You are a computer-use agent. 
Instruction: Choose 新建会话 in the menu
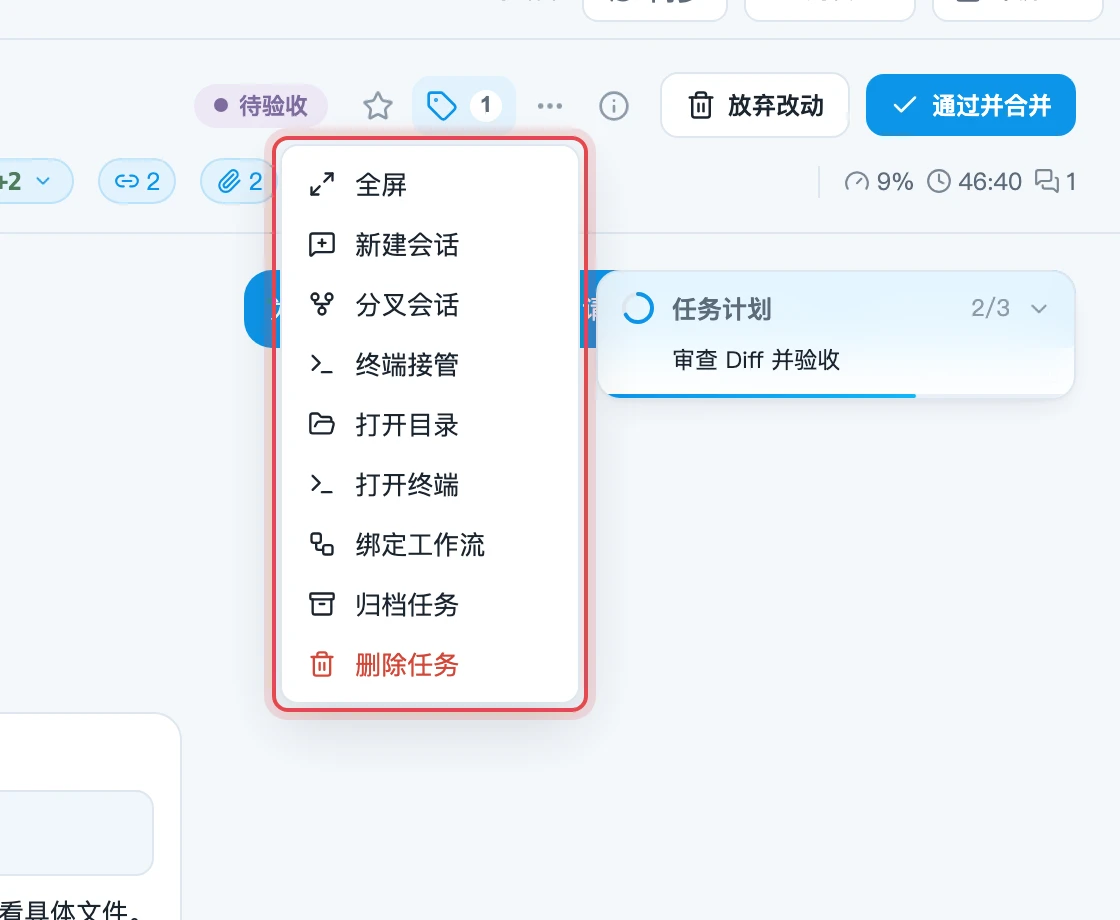coord(430,244)
